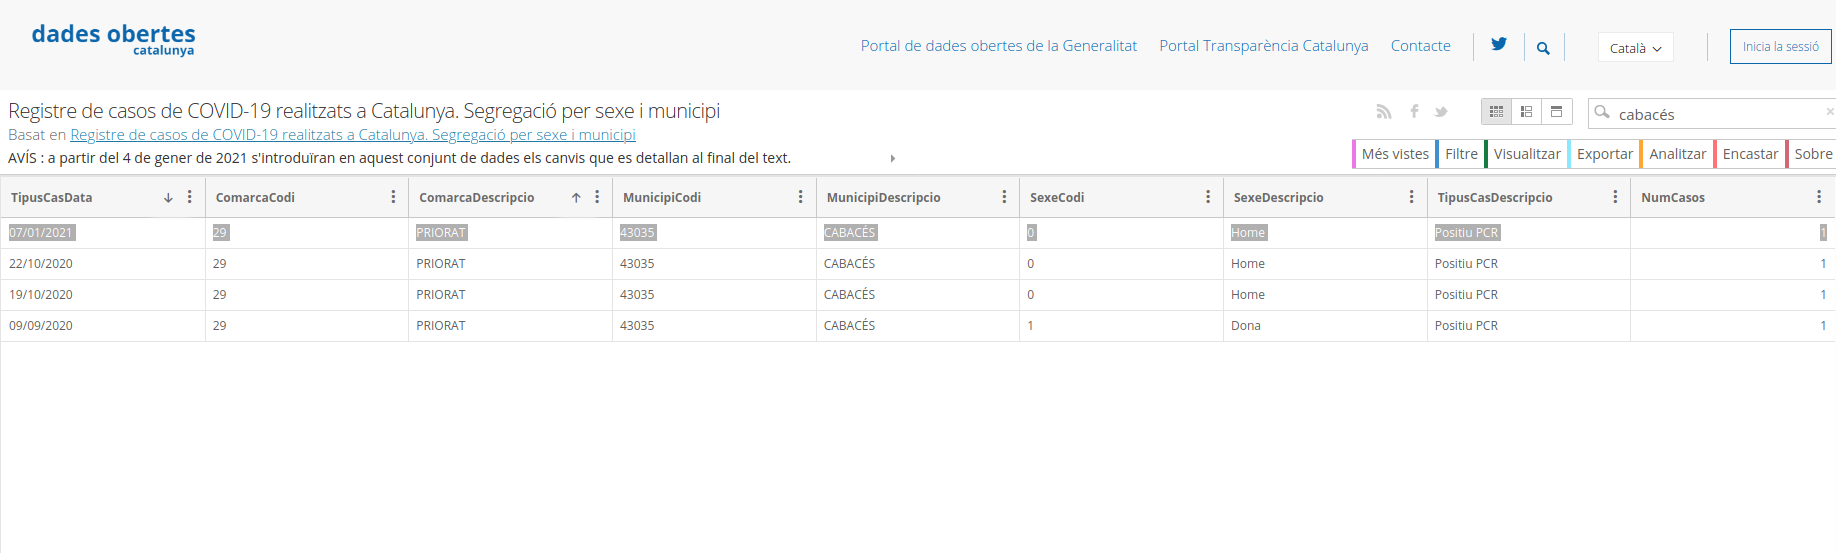Open the MunicipiCodi column options menu
This screenshot has width=1836, height=553.
[800, 197]
